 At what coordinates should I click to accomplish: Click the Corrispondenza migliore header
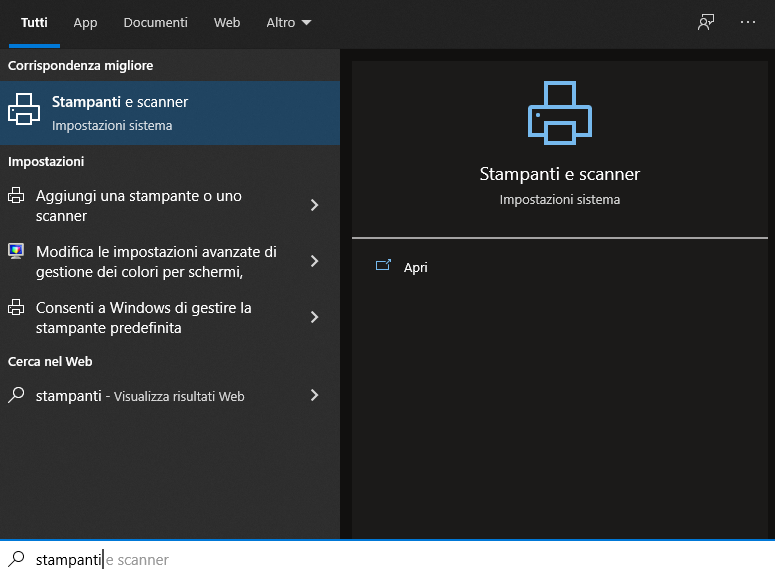[x=81, y=66]
